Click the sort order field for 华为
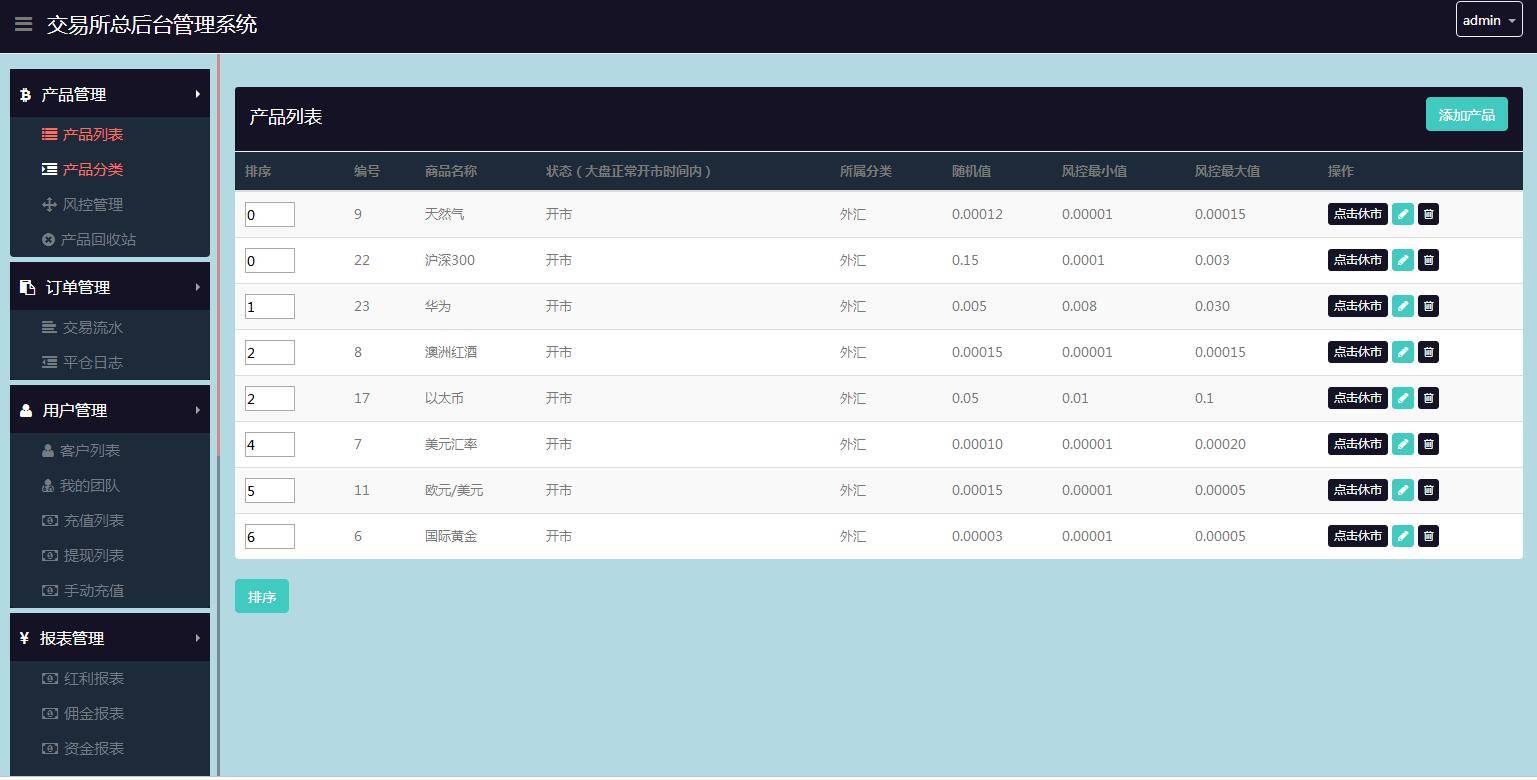Image resolution: width=1537 pixels, height=780 pixels. [x=270, y=306]
